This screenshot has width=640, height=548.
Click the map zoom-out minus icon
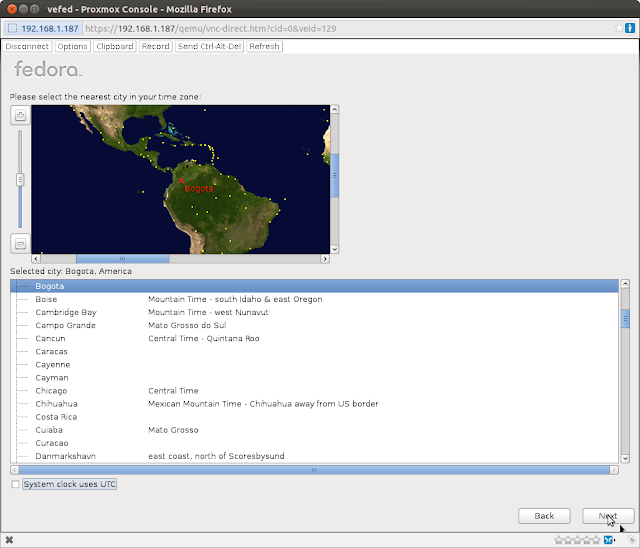(x=20, y=244)
